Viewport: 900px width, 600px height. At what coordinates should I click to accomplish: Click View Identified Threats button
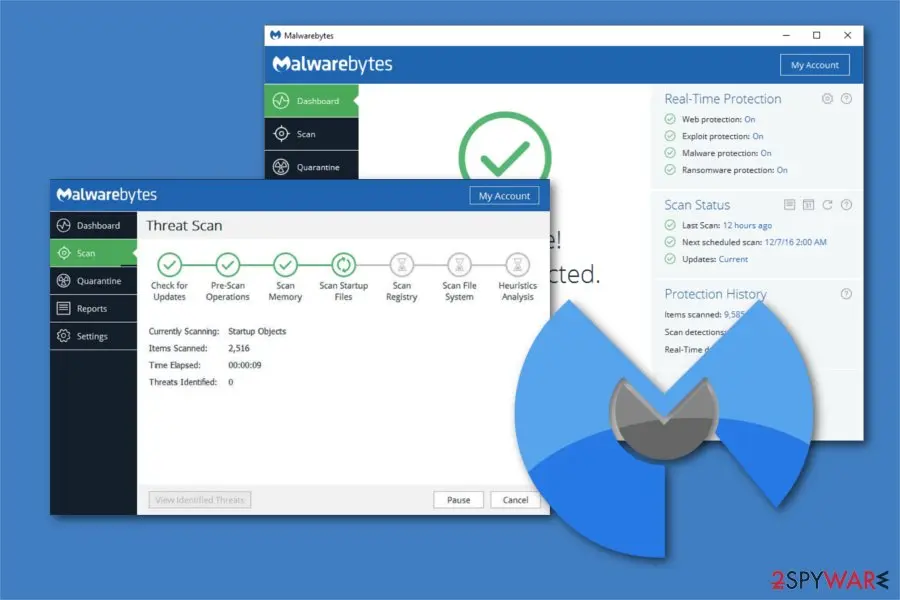(x=200, y=500)
